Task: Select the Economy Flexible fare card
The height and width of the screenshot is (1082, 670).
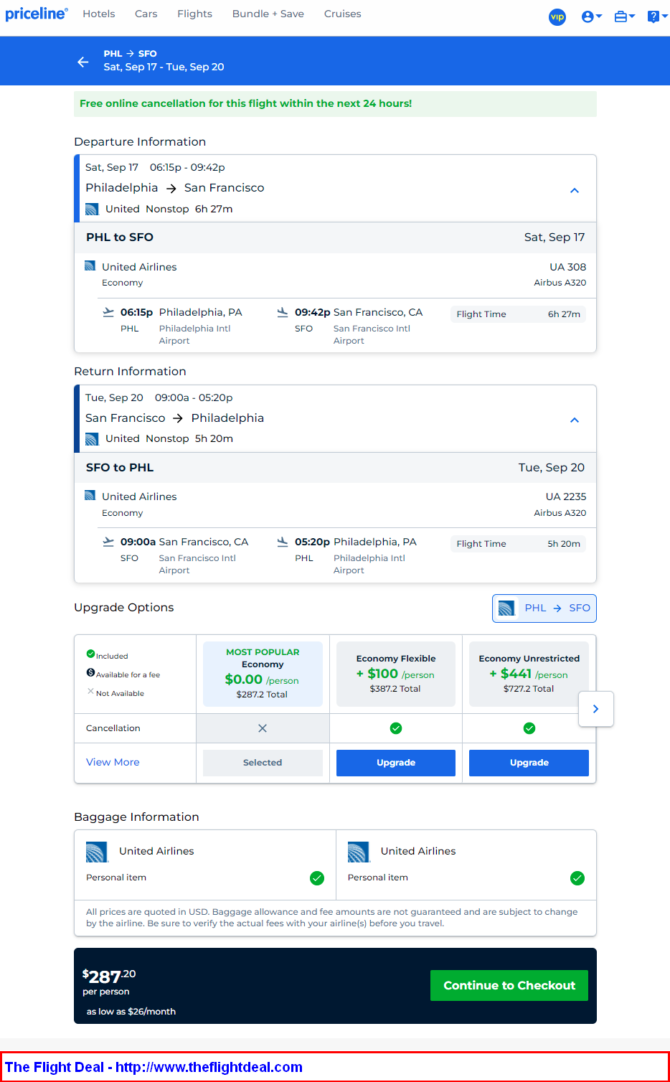Action: tap(395, 673)
